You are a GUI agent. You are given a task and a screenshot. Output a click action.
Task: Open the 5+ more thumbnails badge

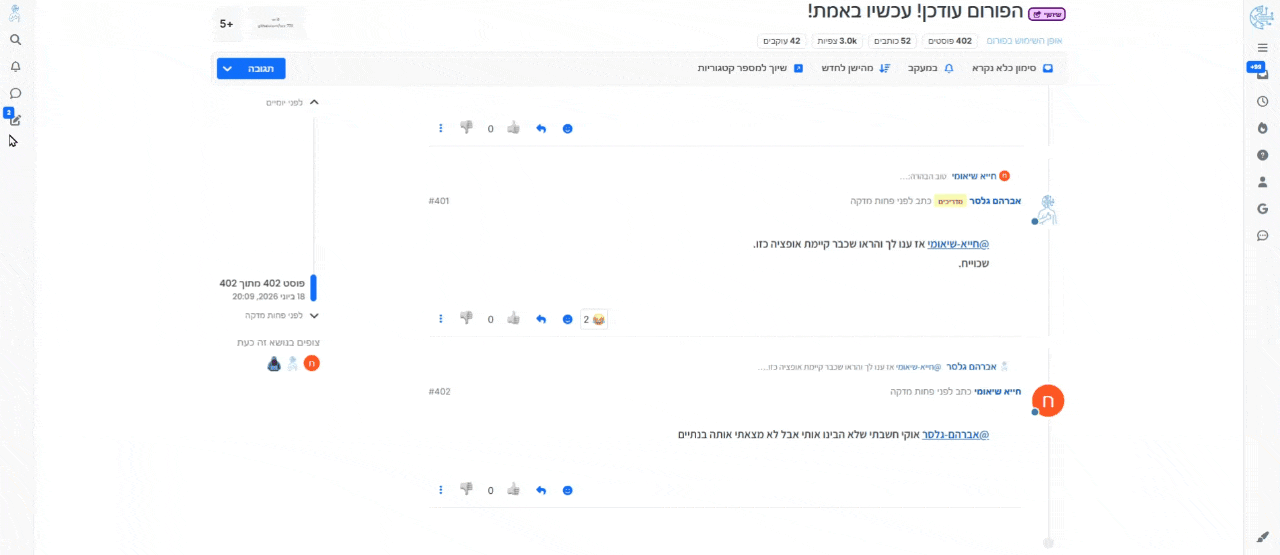click(226, 24)
